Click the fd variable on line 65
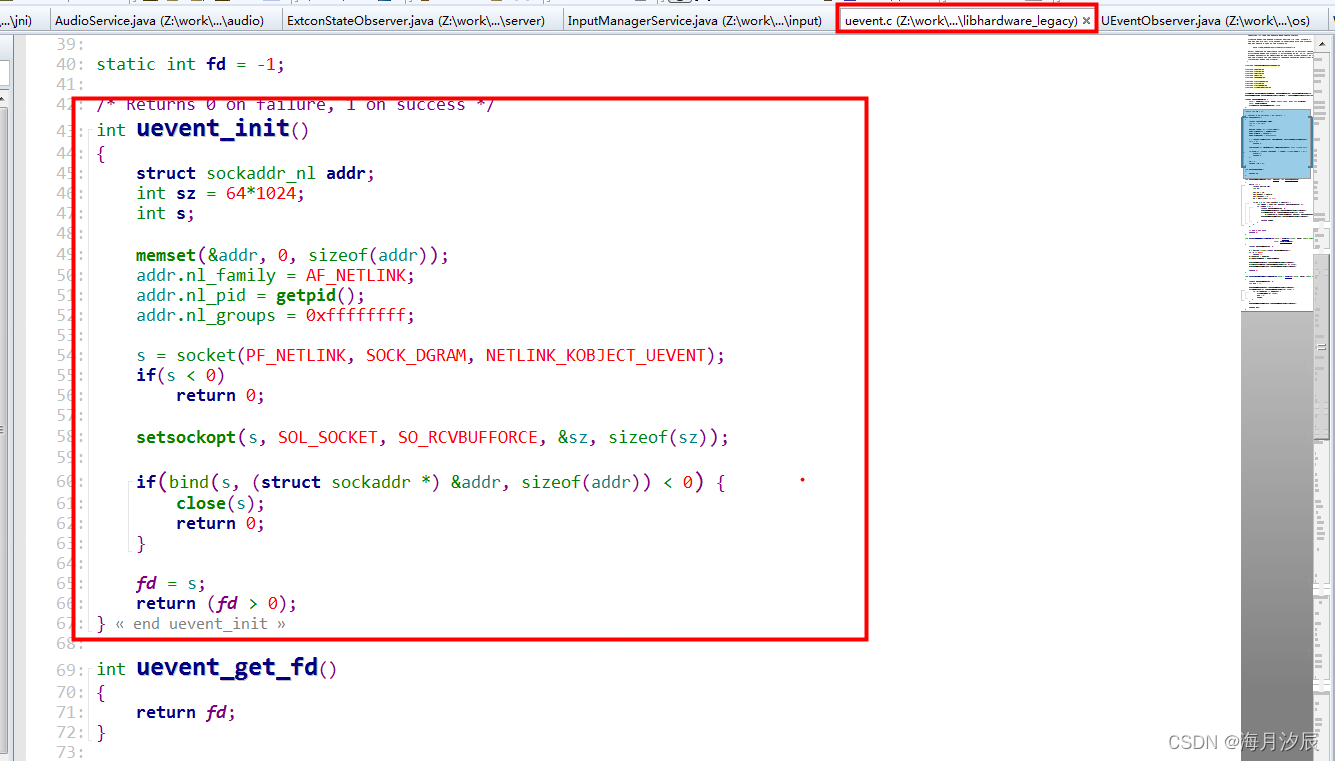The width and height of the screenshot is (1335, 761). point(146,583)
